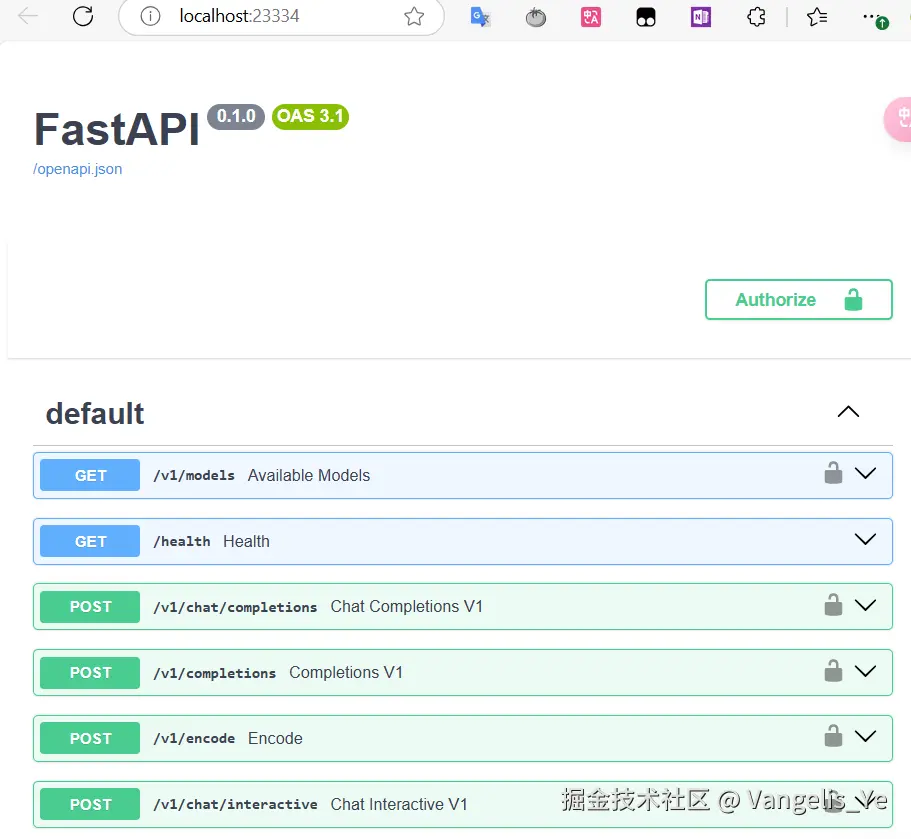
Task: Click the Authorize button
Action: point(798,300)
